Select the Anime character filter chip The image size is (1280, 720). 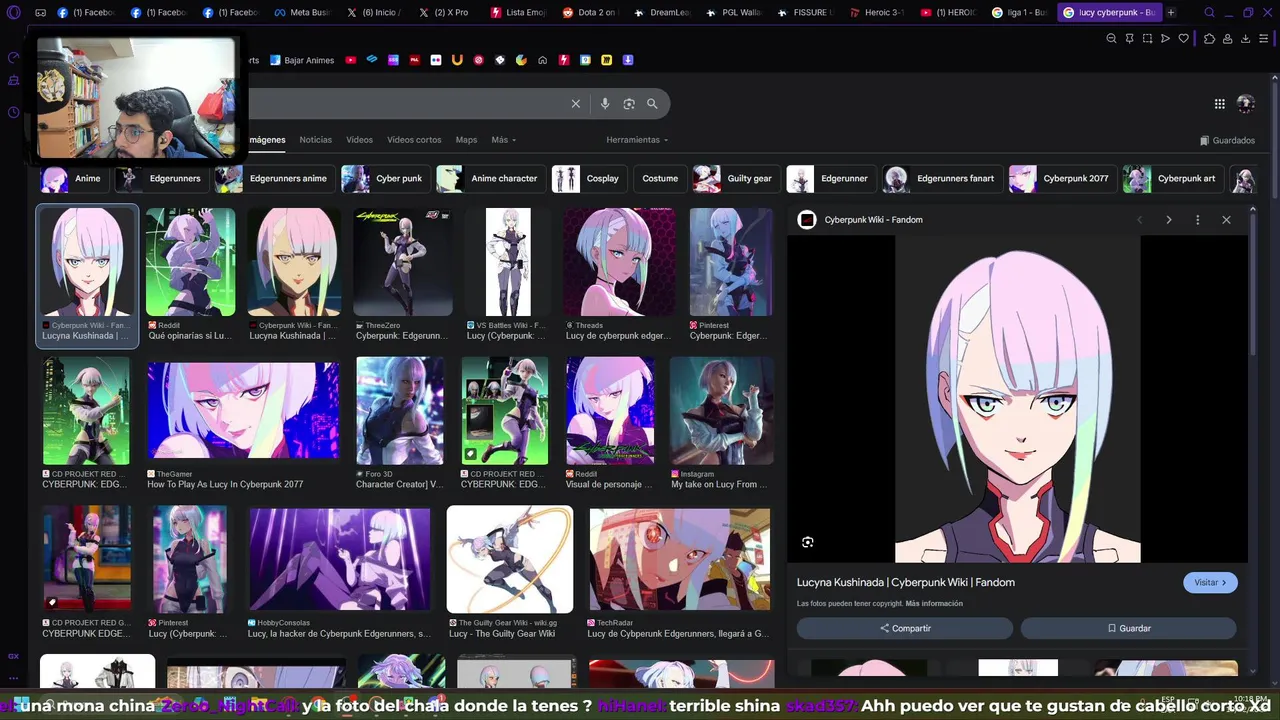(491, 179)
